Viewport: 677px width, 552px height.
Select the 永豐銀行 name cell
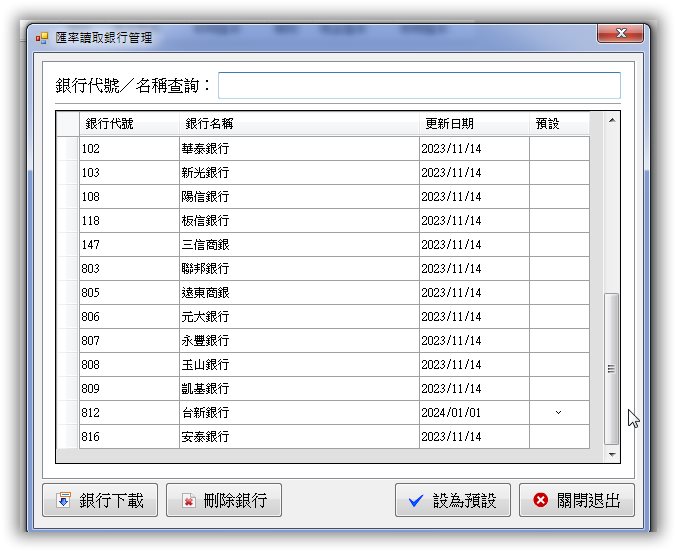pos(299,341)
